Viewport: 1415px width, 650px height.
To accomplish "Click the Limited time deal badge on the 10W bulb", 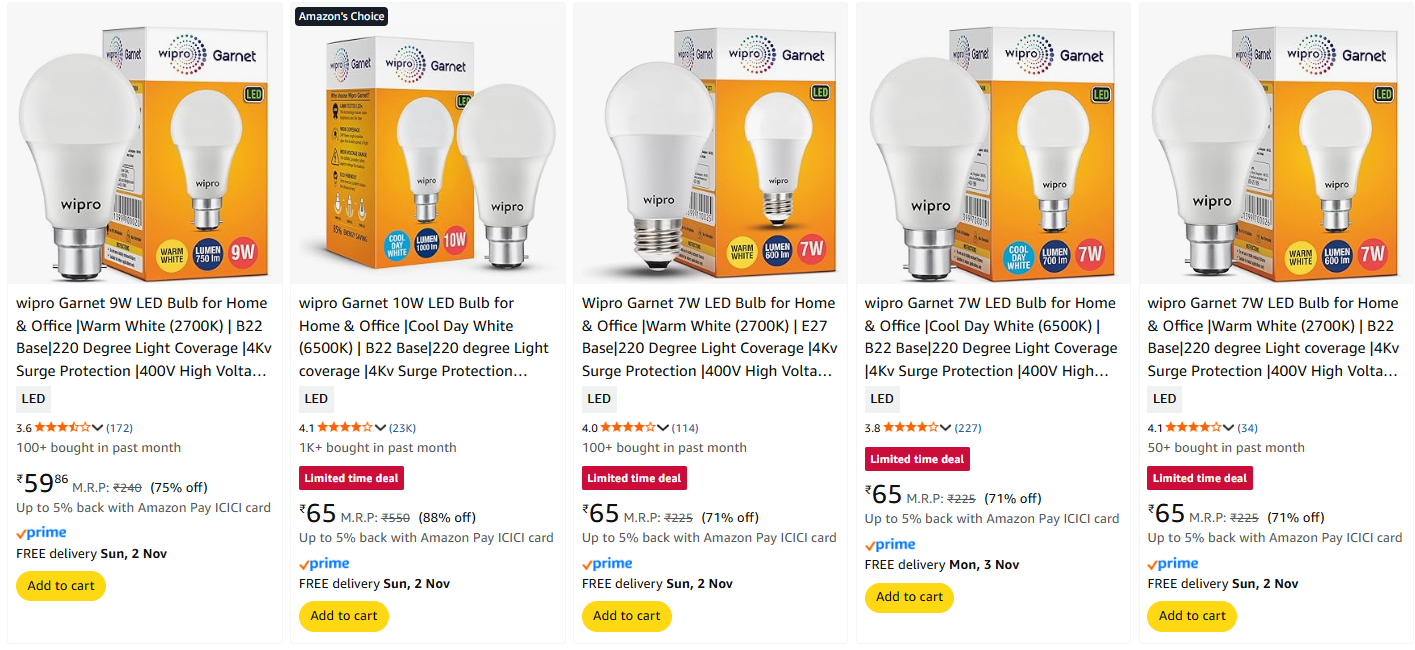I will 351,478.
